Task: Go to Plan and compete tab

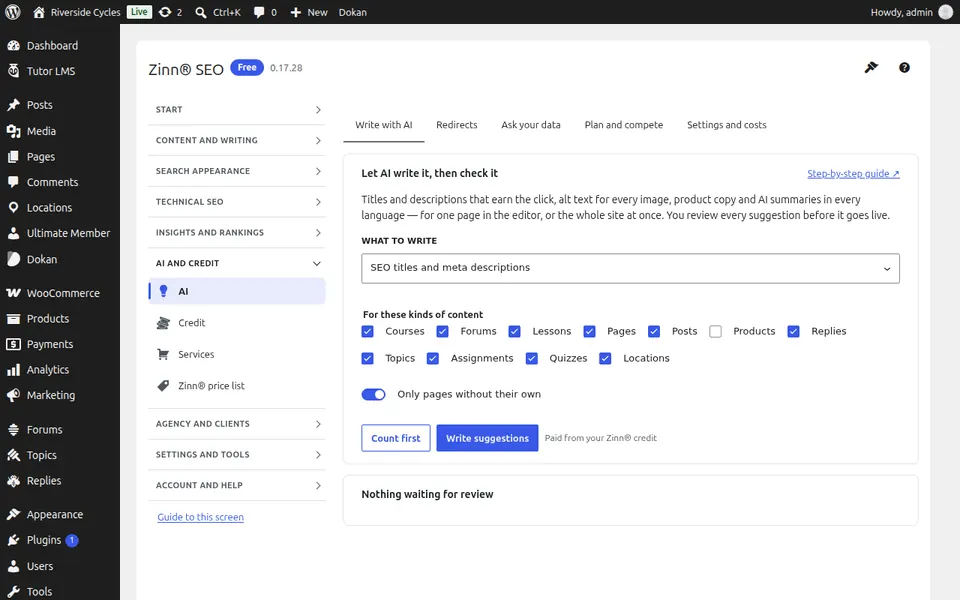Action: tap(624, 125)
